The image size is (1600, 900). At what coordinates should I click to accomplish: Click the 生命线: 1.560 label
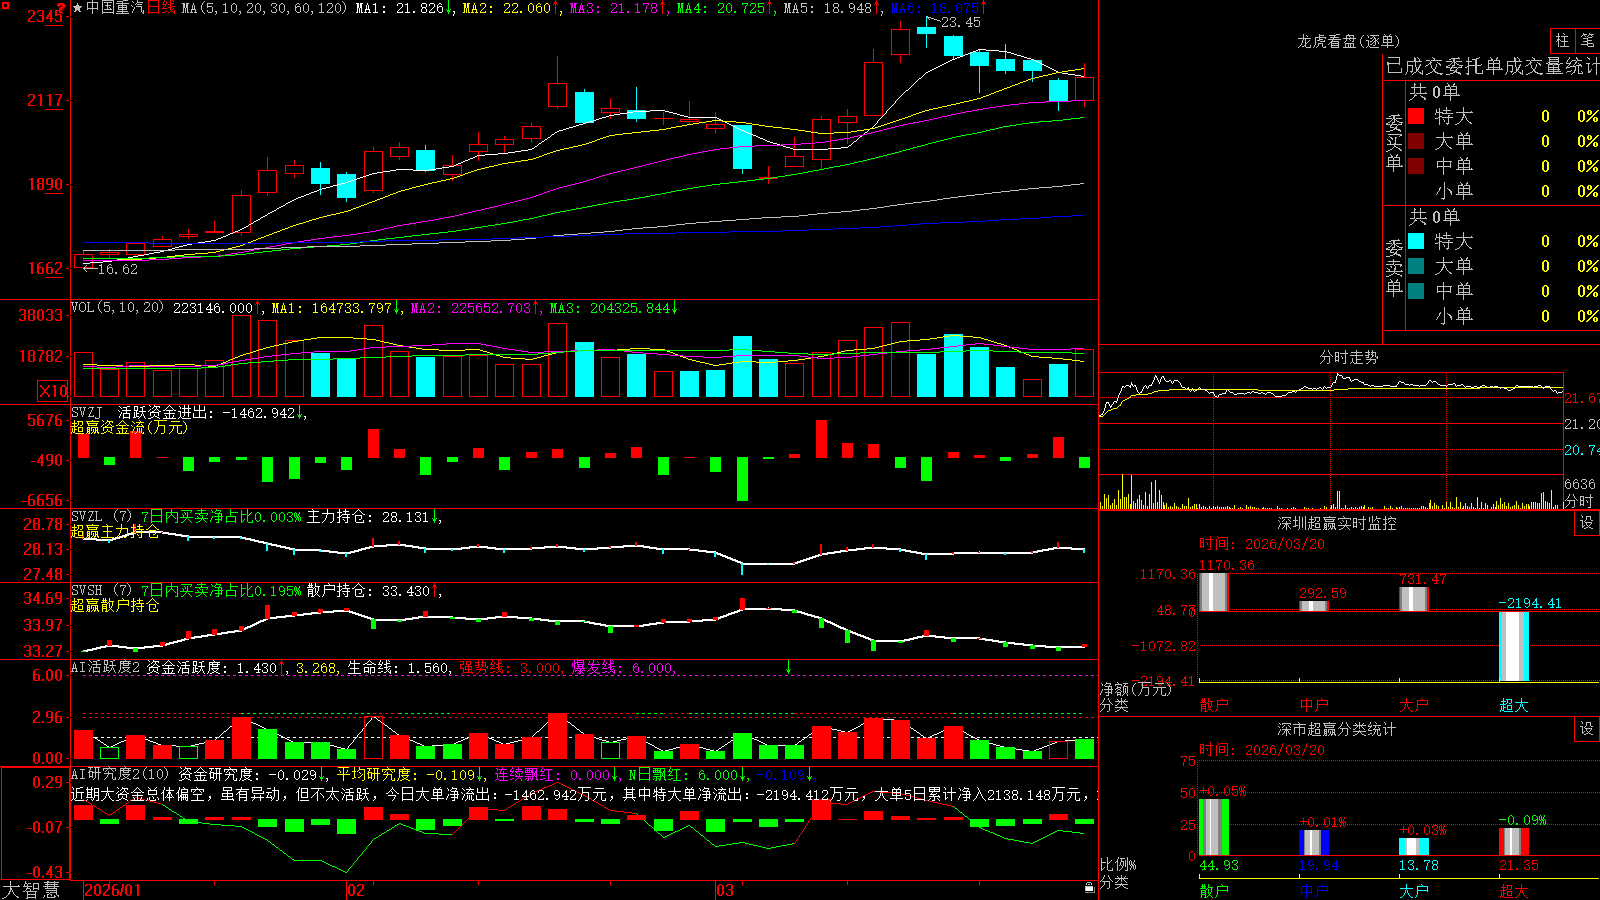(x=398, y=667)
